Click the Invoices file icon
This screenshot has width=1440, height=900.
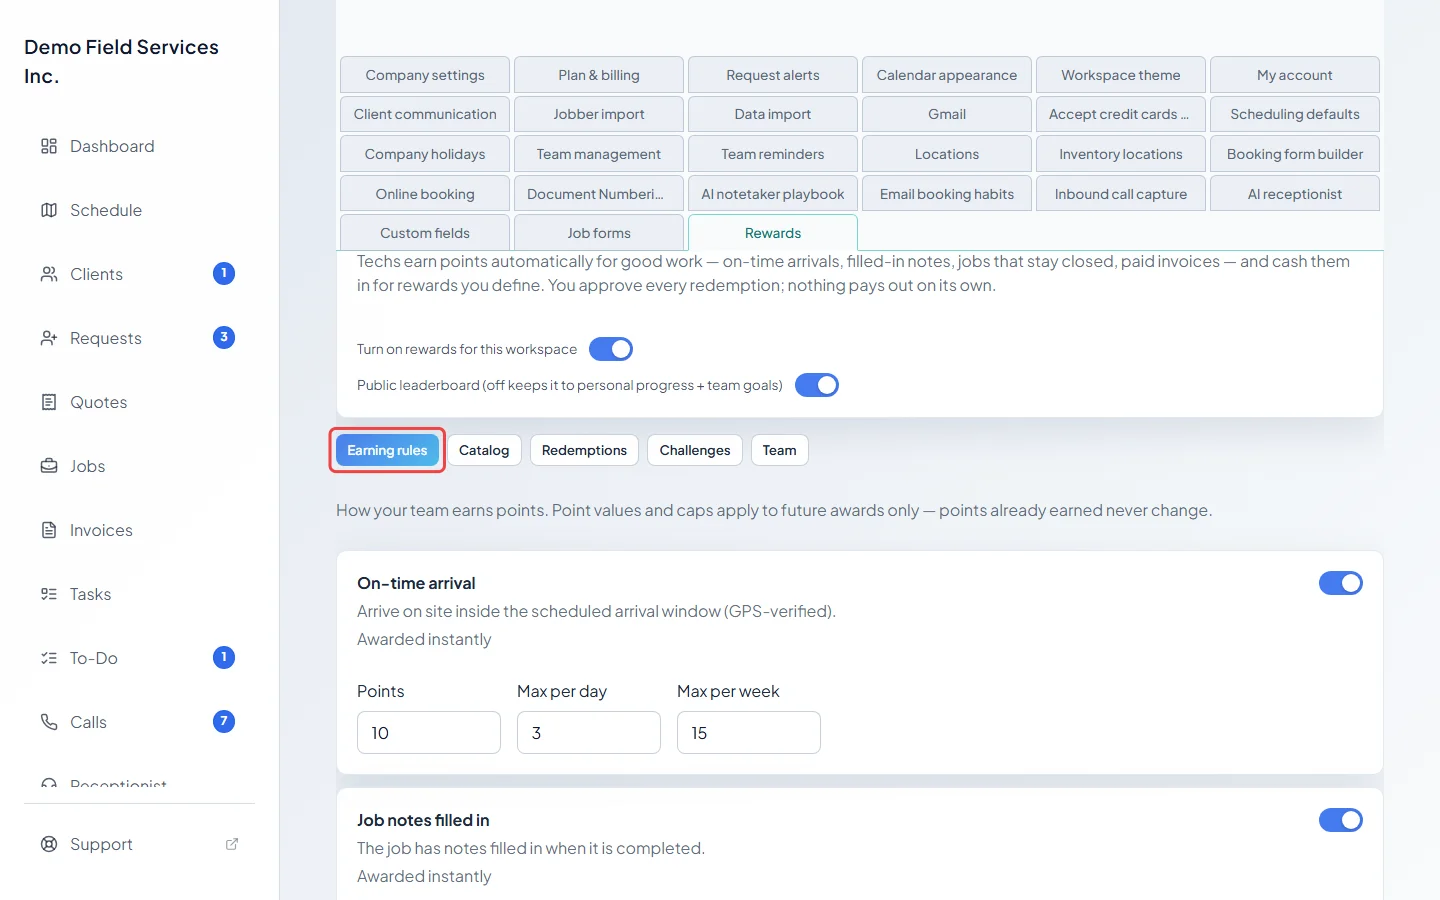click(x=49, y=530)
